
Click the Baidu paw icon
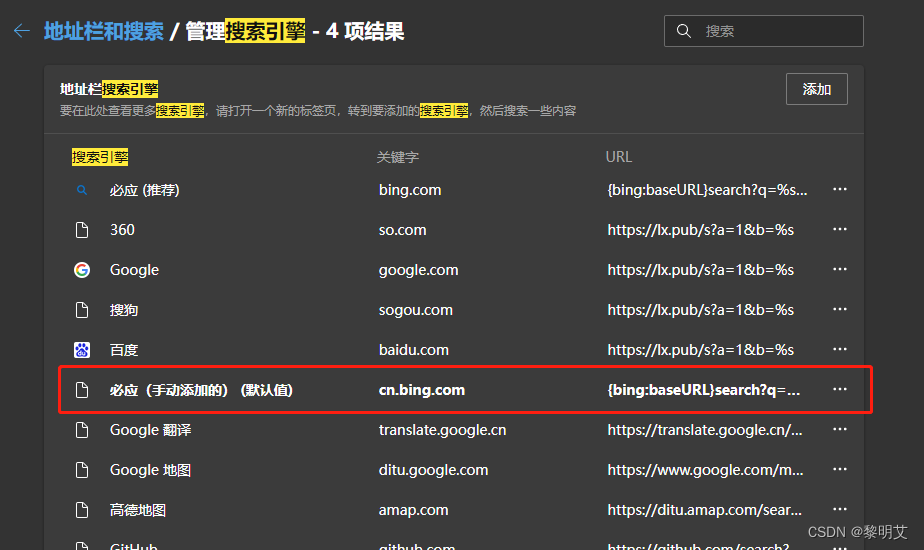click(82, 350)
